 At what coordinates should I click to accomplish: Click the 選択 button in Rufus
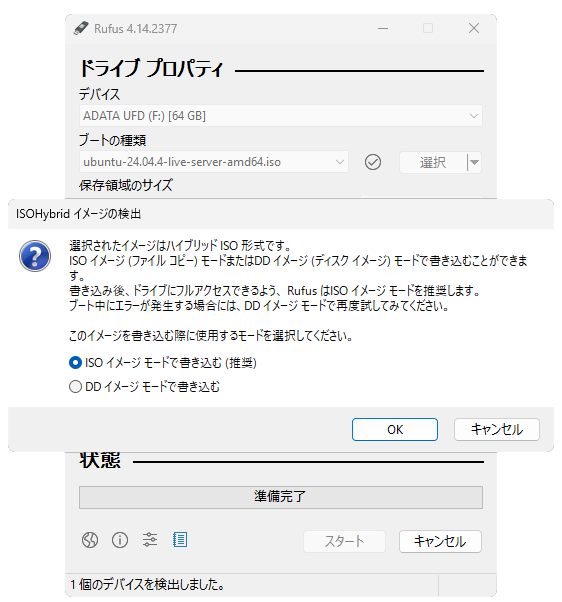pos(433,162)
